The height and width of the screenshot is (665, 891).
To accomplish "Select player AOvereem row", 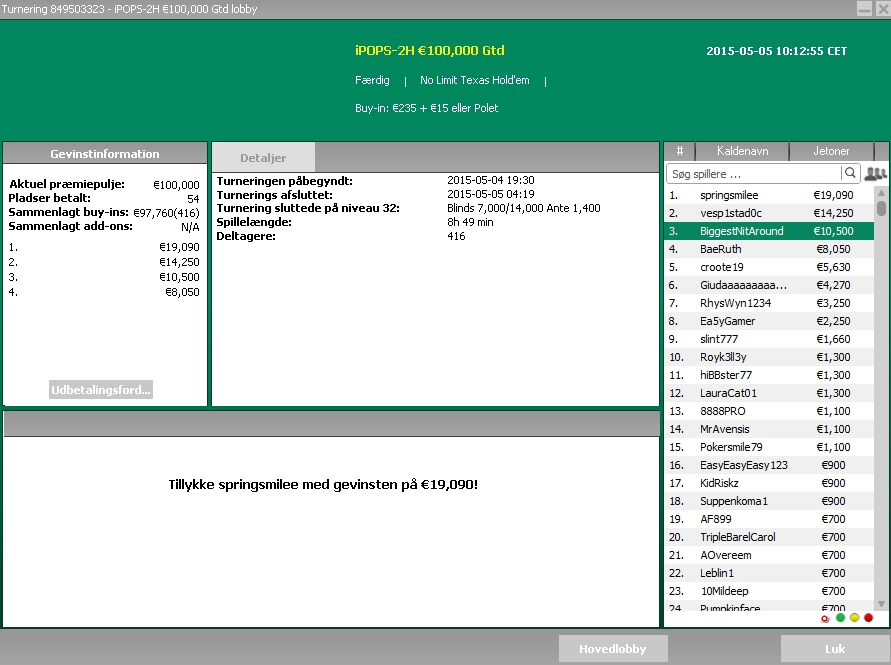I will pyautogui.click(x=769, y=555).
